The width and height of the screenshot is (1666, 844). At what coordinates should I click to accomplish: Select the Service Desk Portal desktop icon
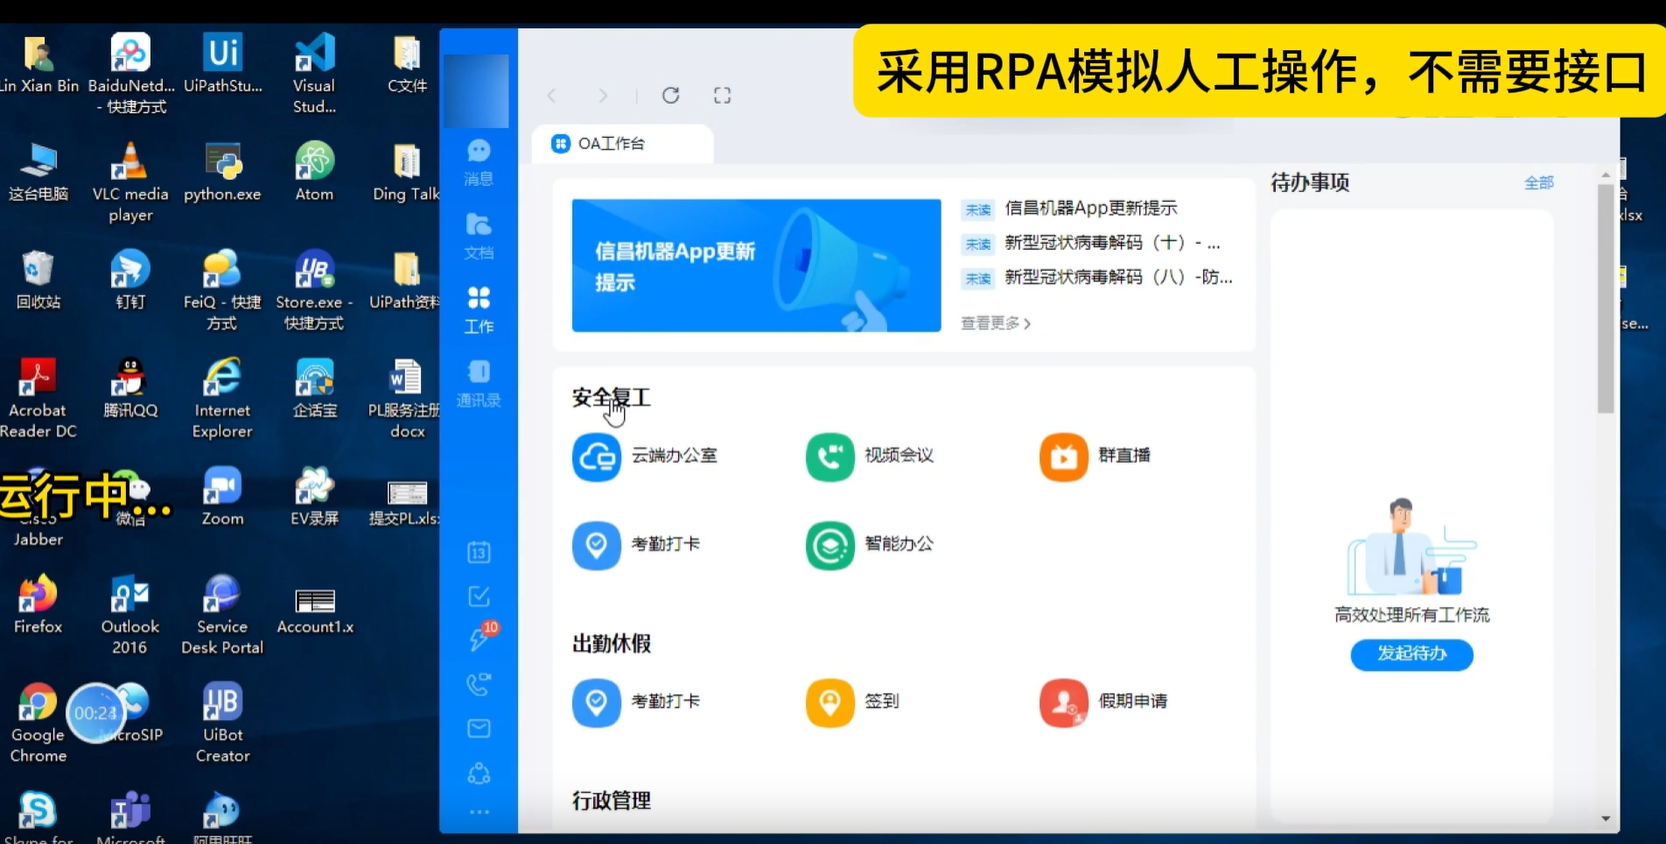pos(222,614)
